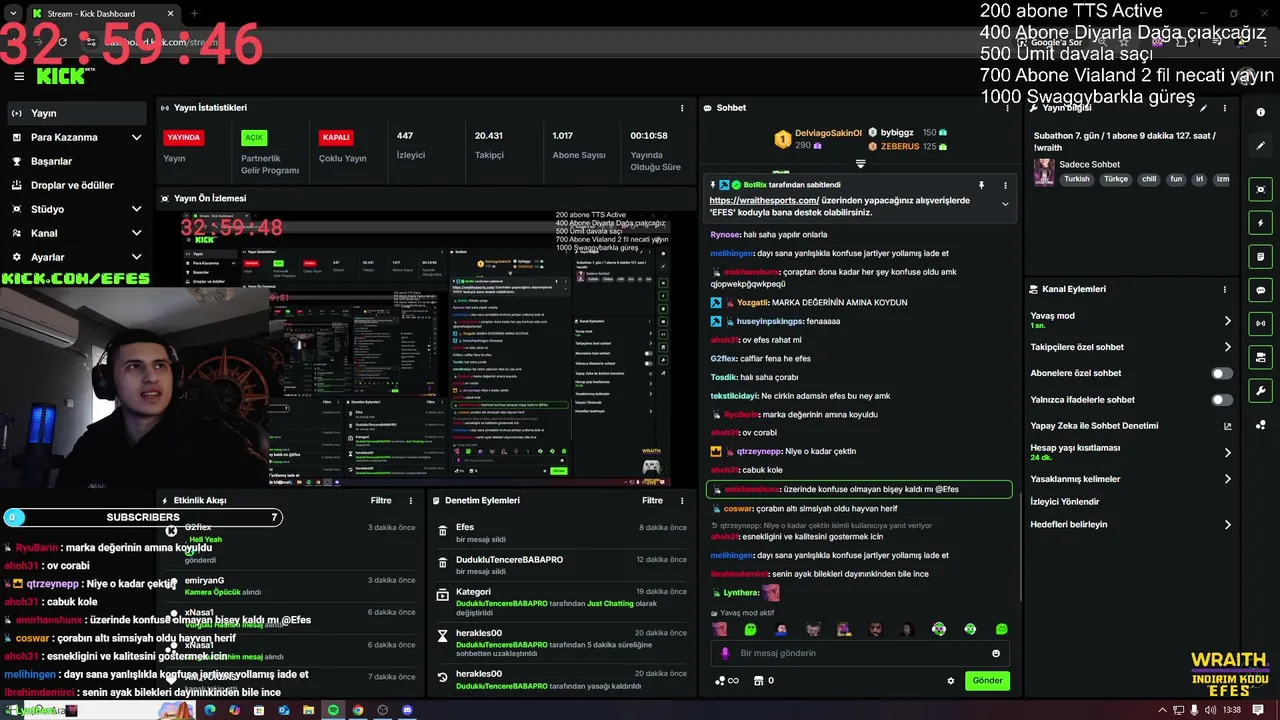Image resolution: width=1280 pixels, height=720 pixels.
Task: Collapse the pinned message chevron
Action: pyautogui.click(x=1005, y=204)
